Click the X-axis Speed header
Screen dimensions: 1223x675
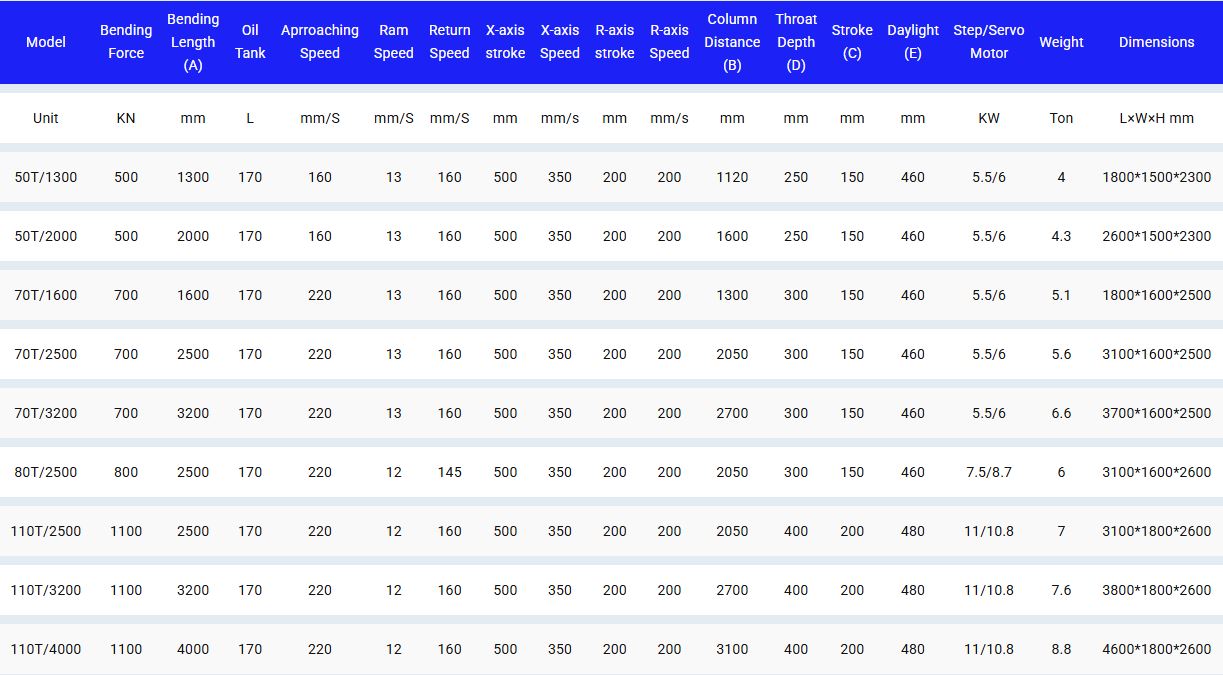pyautogui.click(x=560, y=42)
